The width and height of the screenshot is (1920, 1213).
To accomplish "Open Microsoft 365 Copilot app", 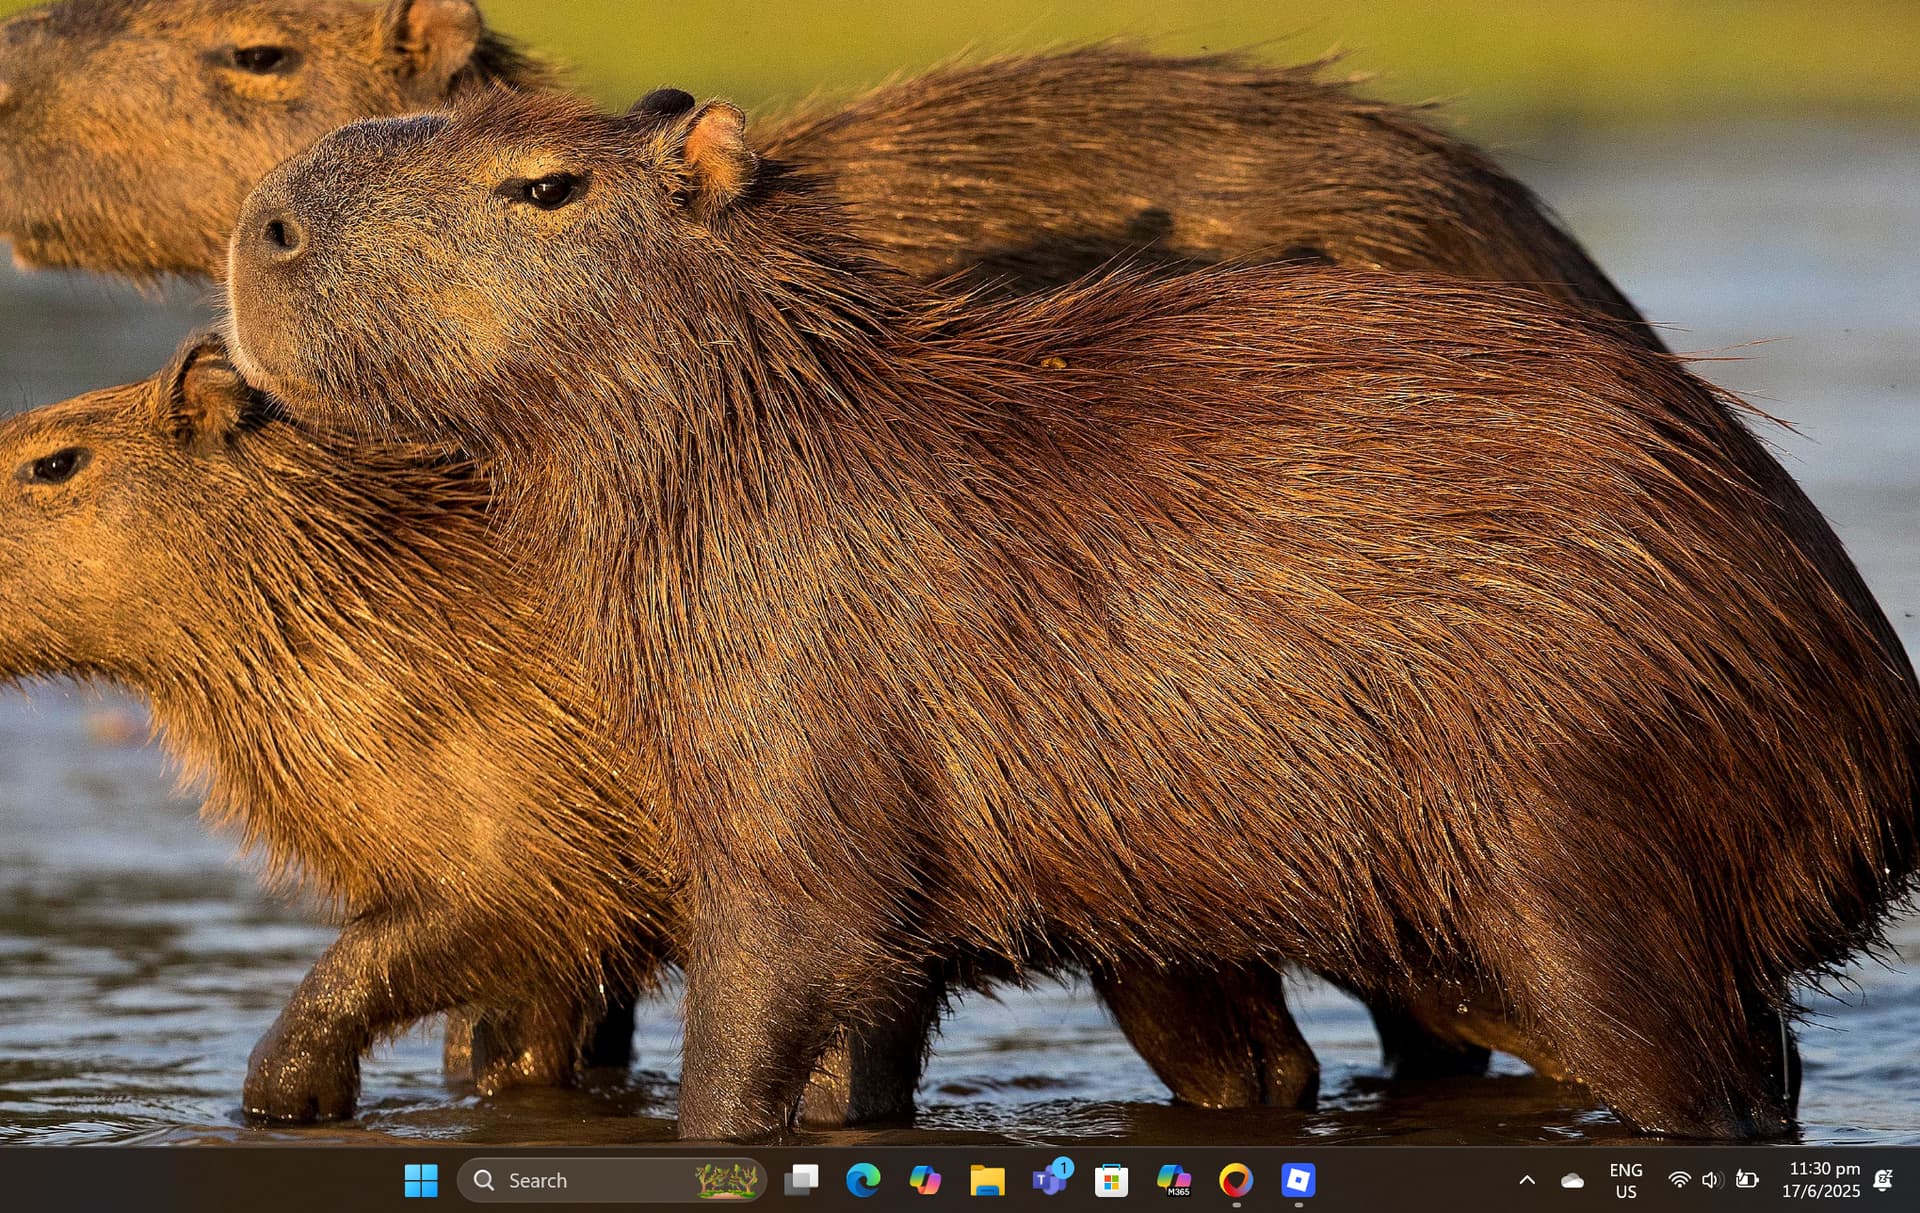I will tap(1174, 1180).
